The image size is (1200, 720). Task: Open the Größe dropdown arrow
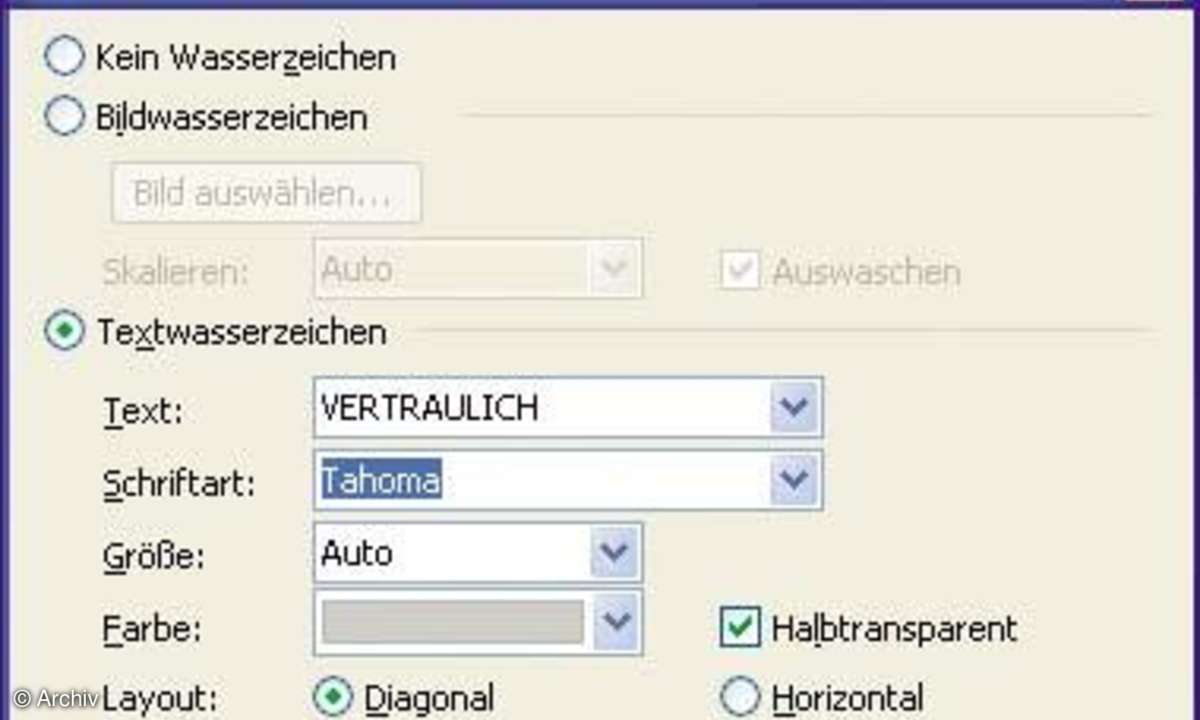[x=614, y=552]
